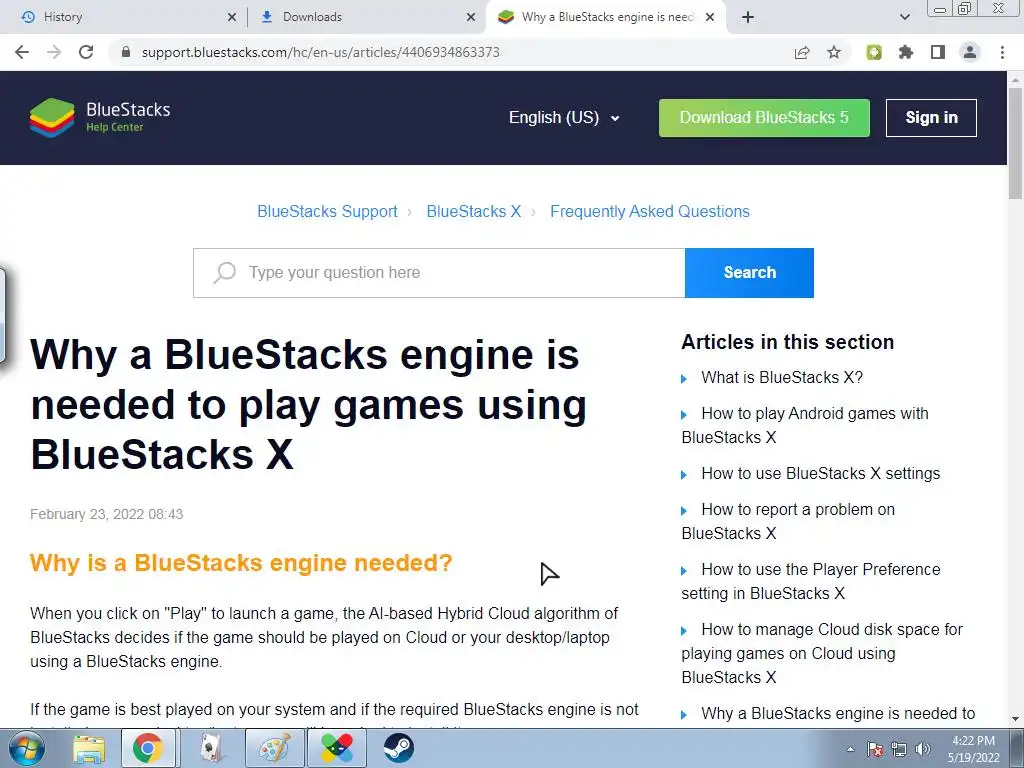
Task: Click the Sign in button
Action: tap(931, 118)
